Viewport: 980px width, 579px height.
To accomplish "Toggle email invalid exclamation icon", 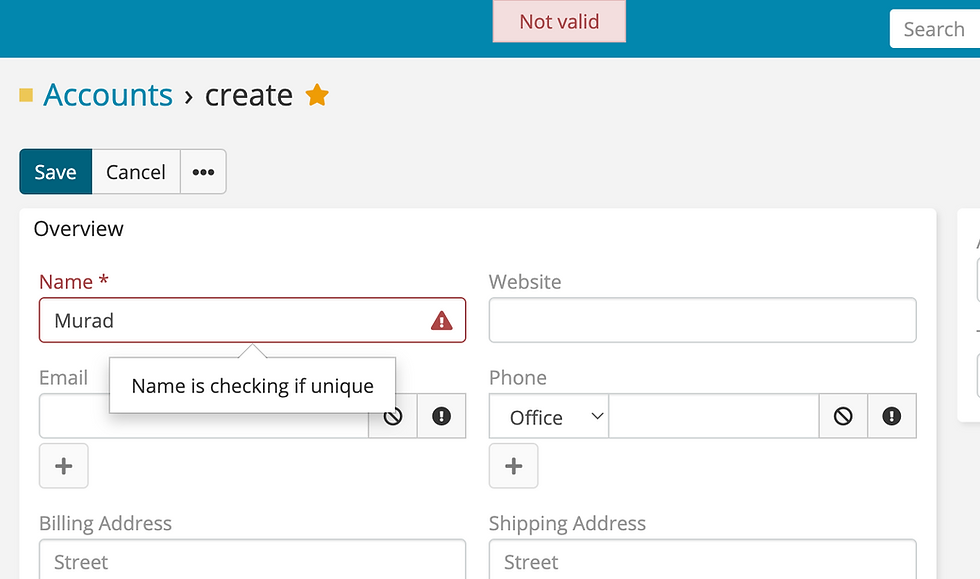I will 441,417.
